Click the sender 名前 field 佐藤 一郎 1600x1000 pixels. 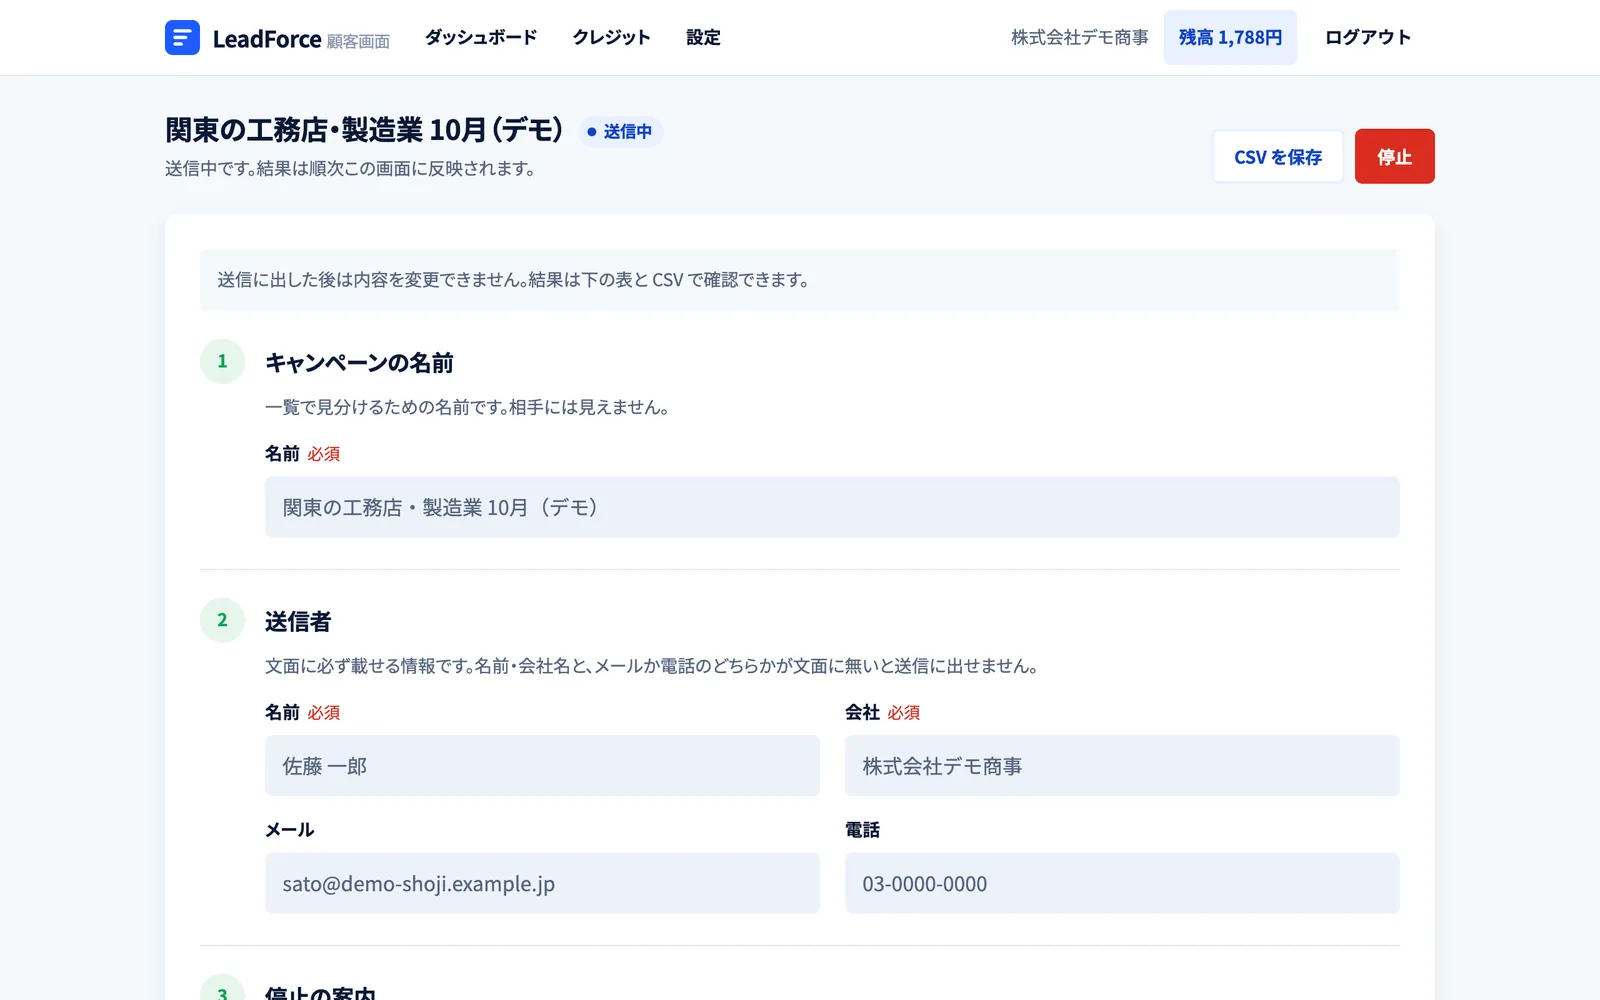542,766
